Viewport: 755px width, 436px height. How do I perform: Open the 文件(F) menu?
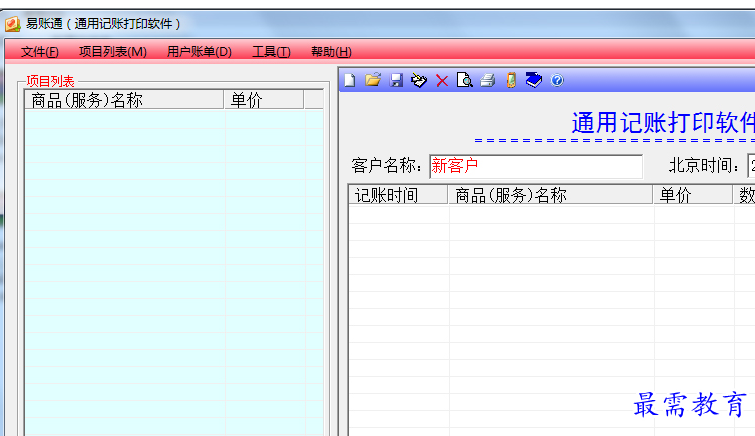pos(39,52)
